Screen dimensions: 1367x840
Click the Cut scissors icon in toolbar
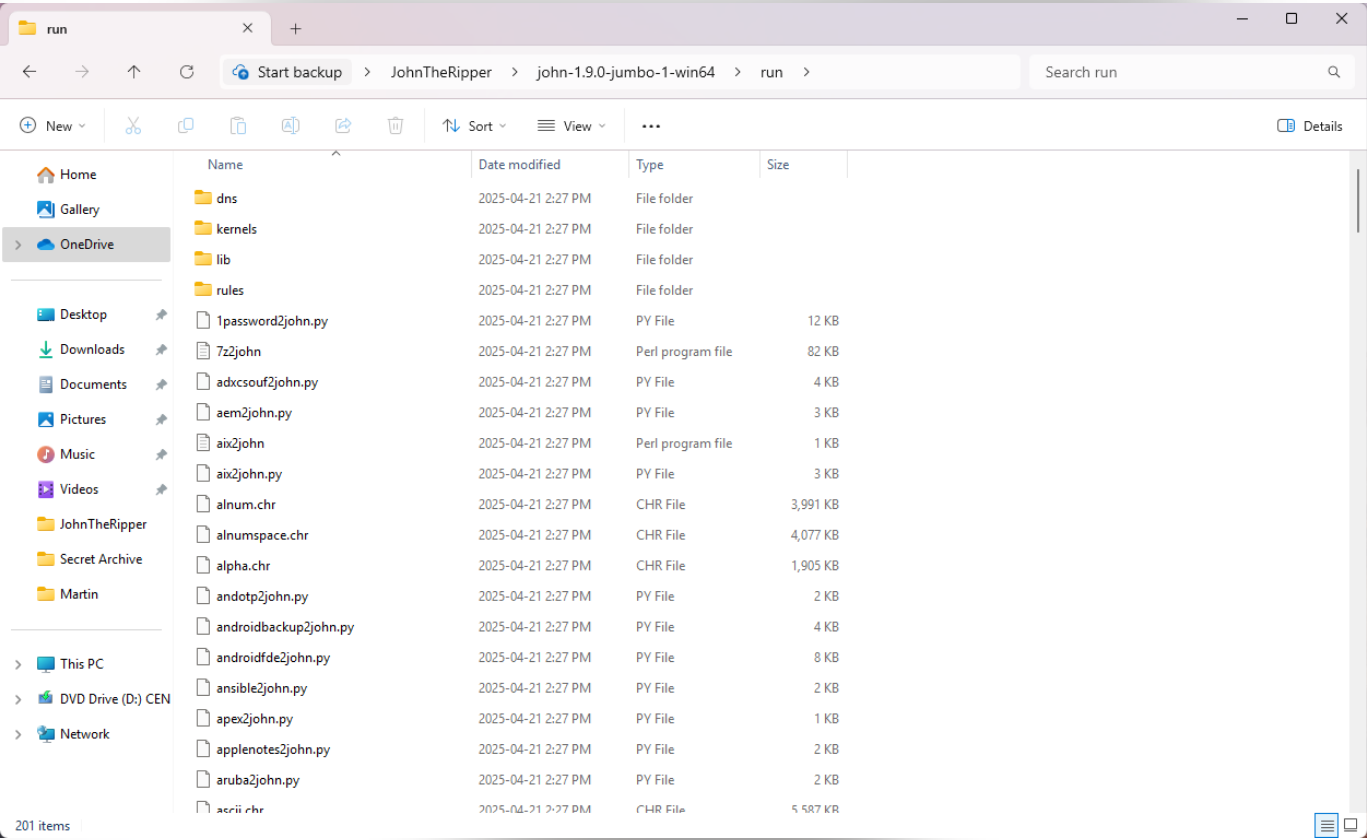(x=133, y=126)
